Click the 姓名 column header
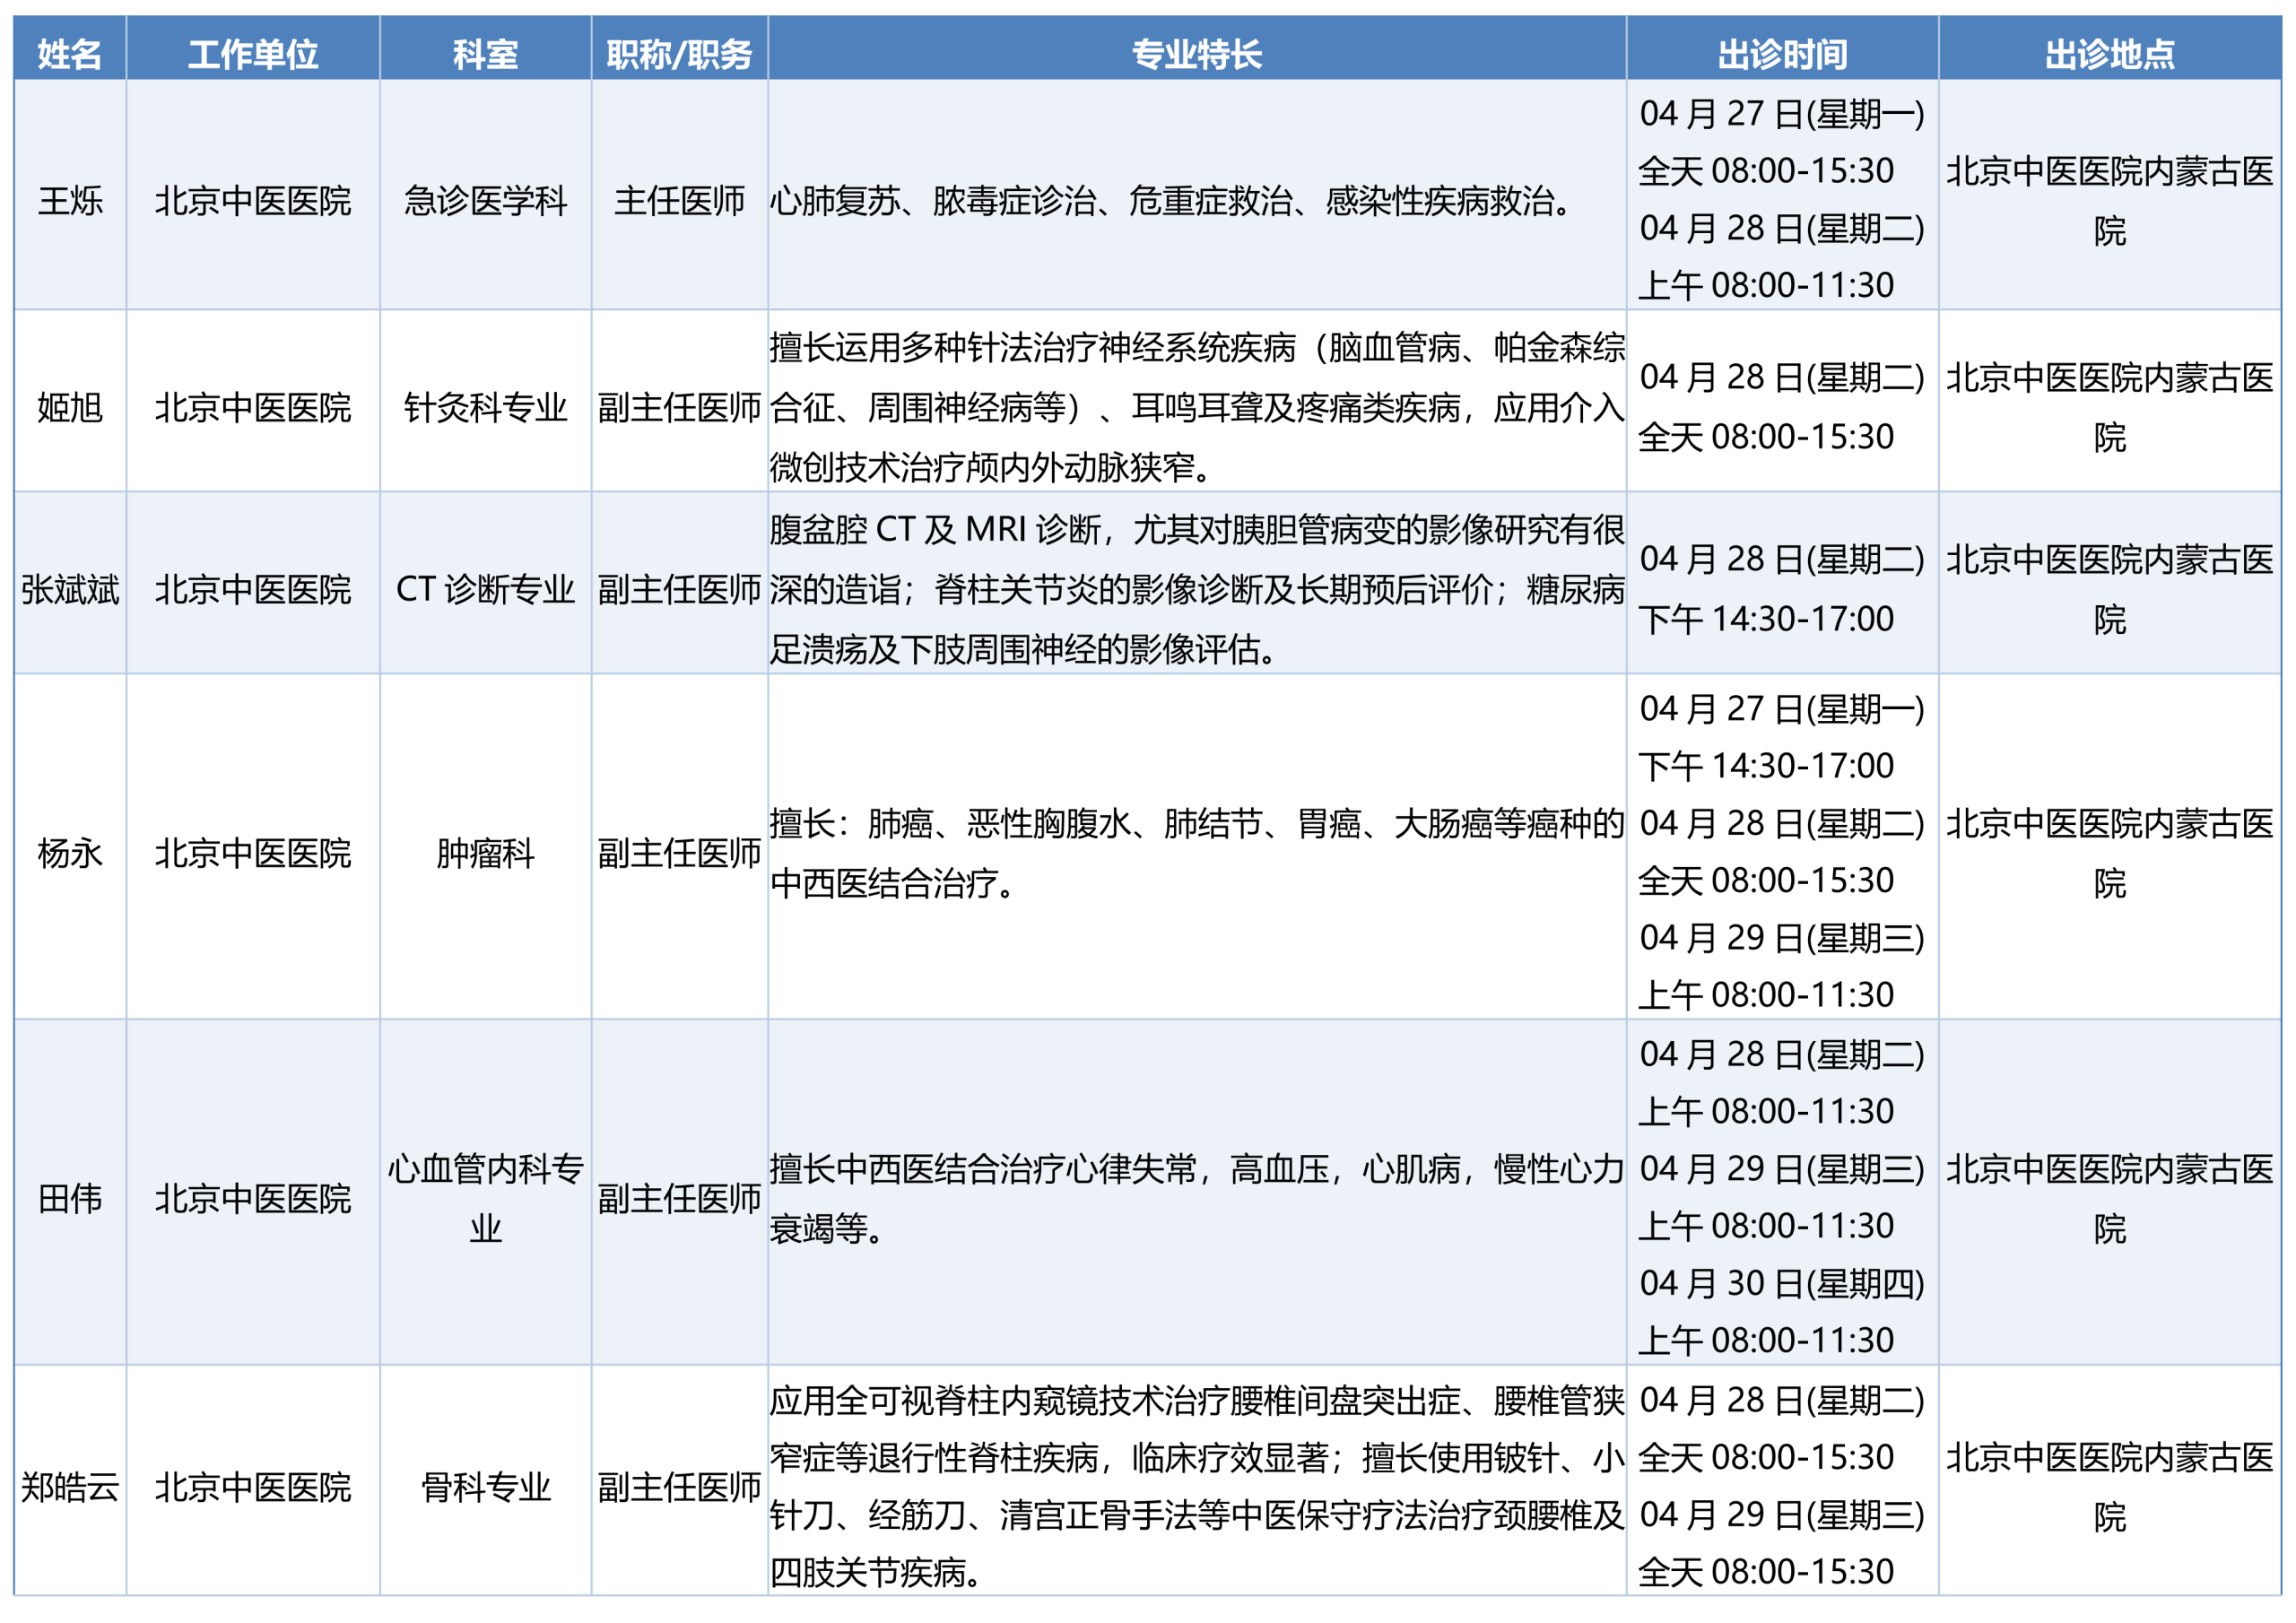This screenshot has width=2296, height=1623. tap(69, 53)
